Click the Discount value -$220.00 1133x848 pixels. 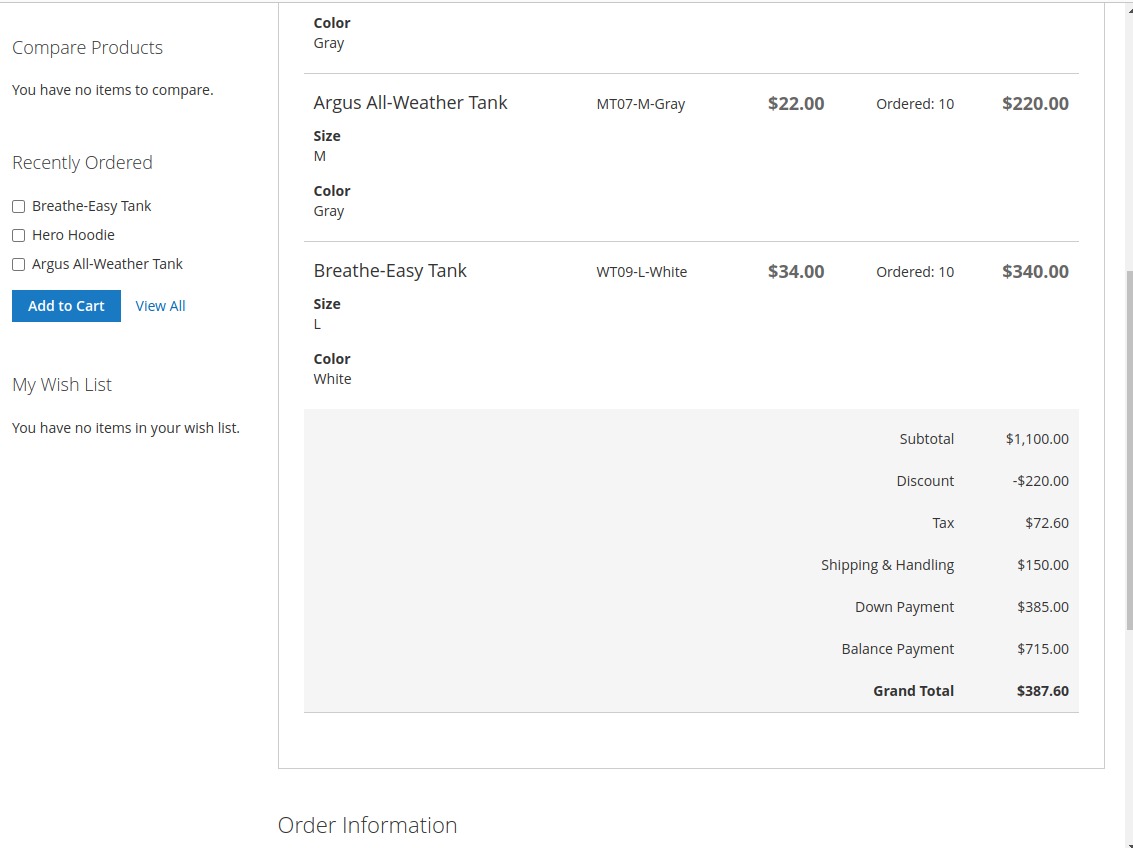1040,481
